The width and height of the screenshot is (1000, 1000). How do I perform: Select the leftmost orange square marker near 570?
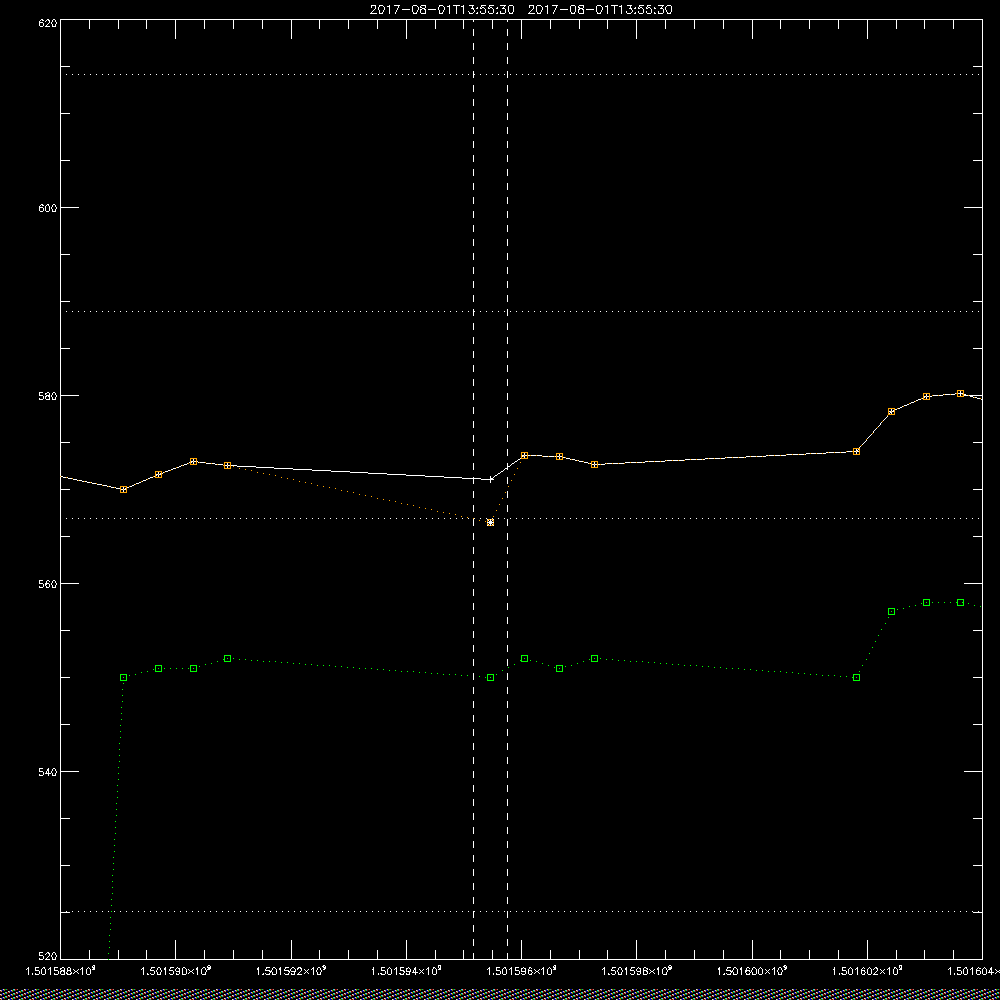124,489
